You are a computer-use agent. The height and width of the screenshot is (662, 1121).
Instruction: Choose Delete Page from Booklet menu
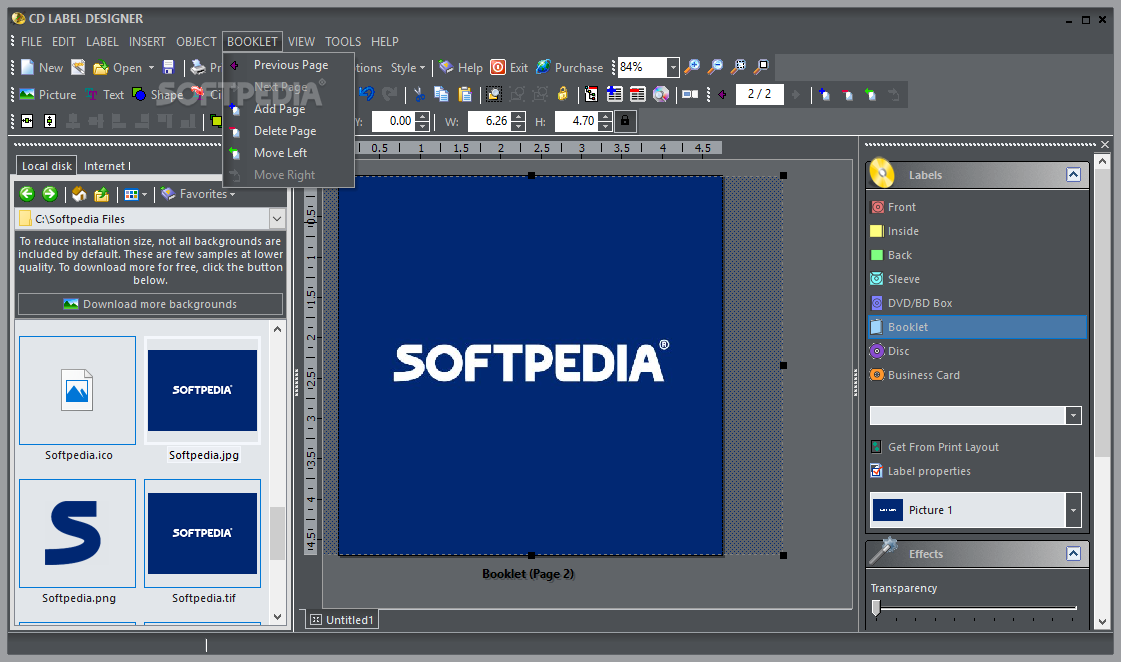[x=289, y=131]
